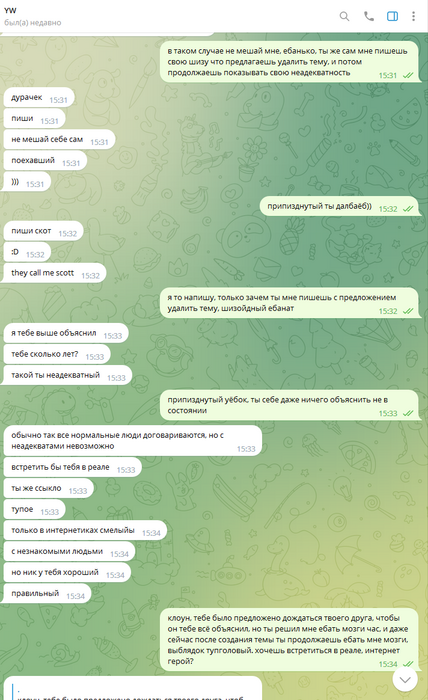Viewport: 428px width, 700px height.
Task: Click the 'дурачек' message bubble
Action: point(39,98)
